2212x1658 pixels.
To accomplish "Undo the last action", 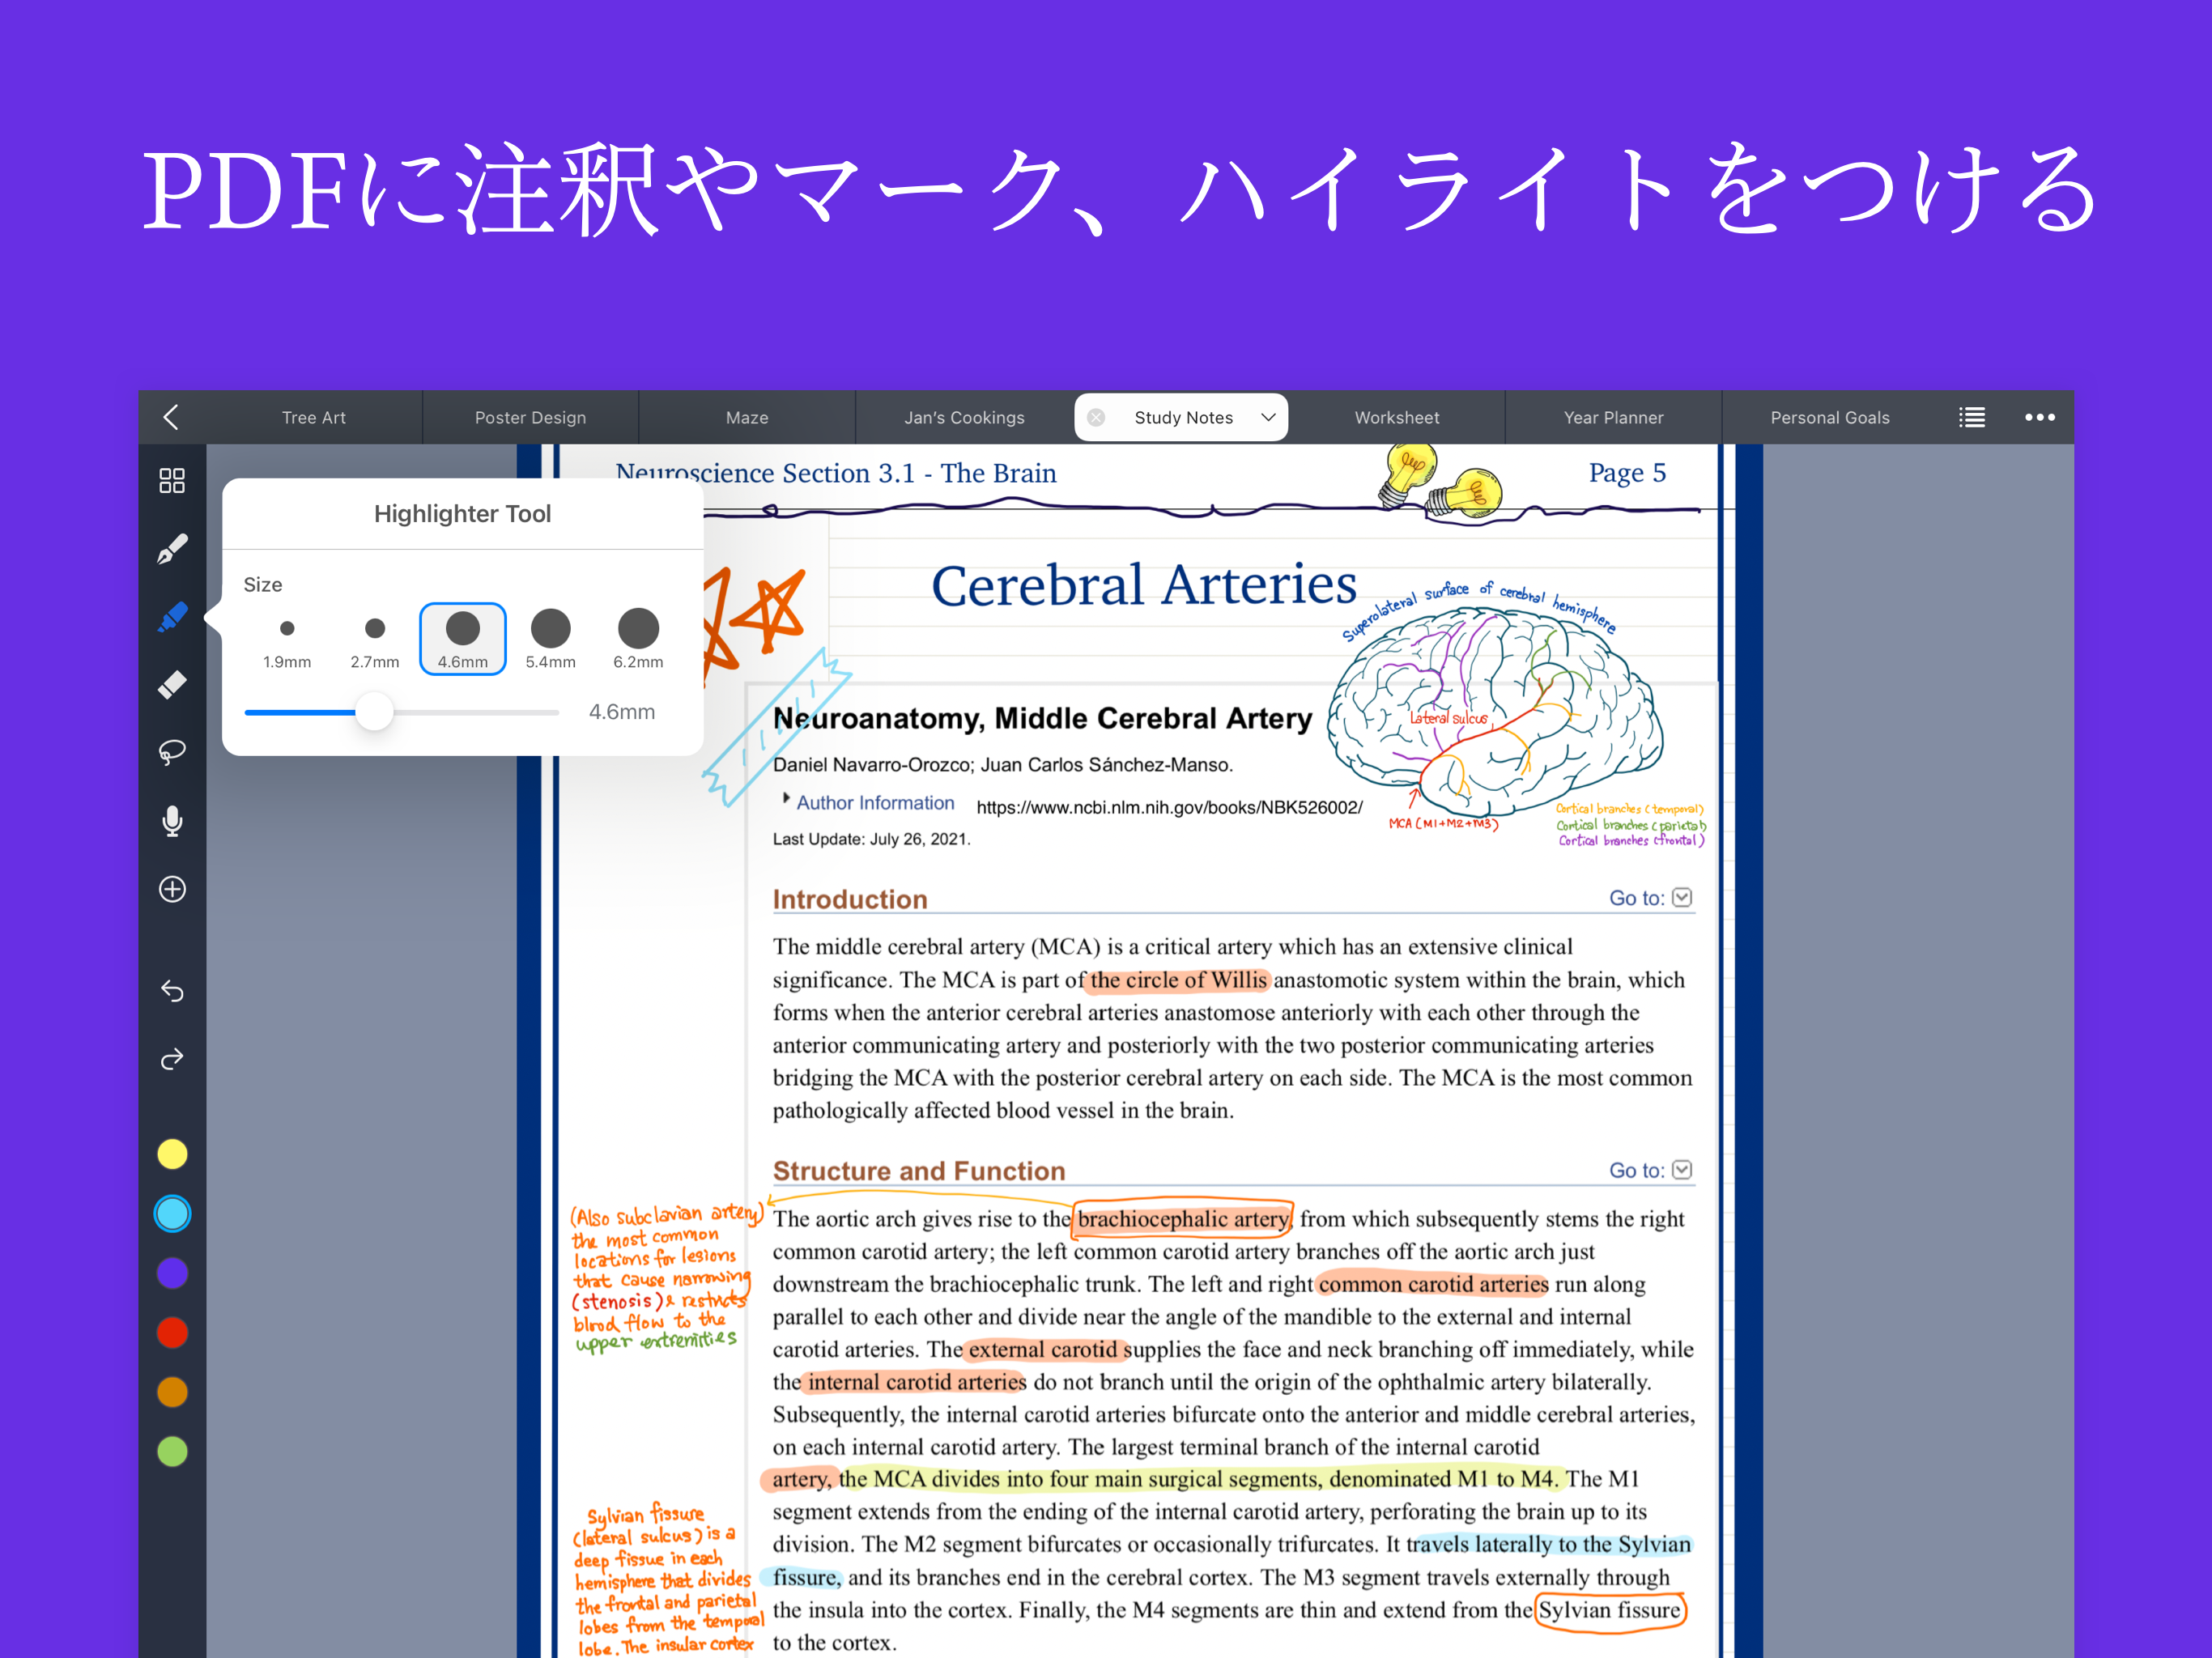I will tap(172, 991).
